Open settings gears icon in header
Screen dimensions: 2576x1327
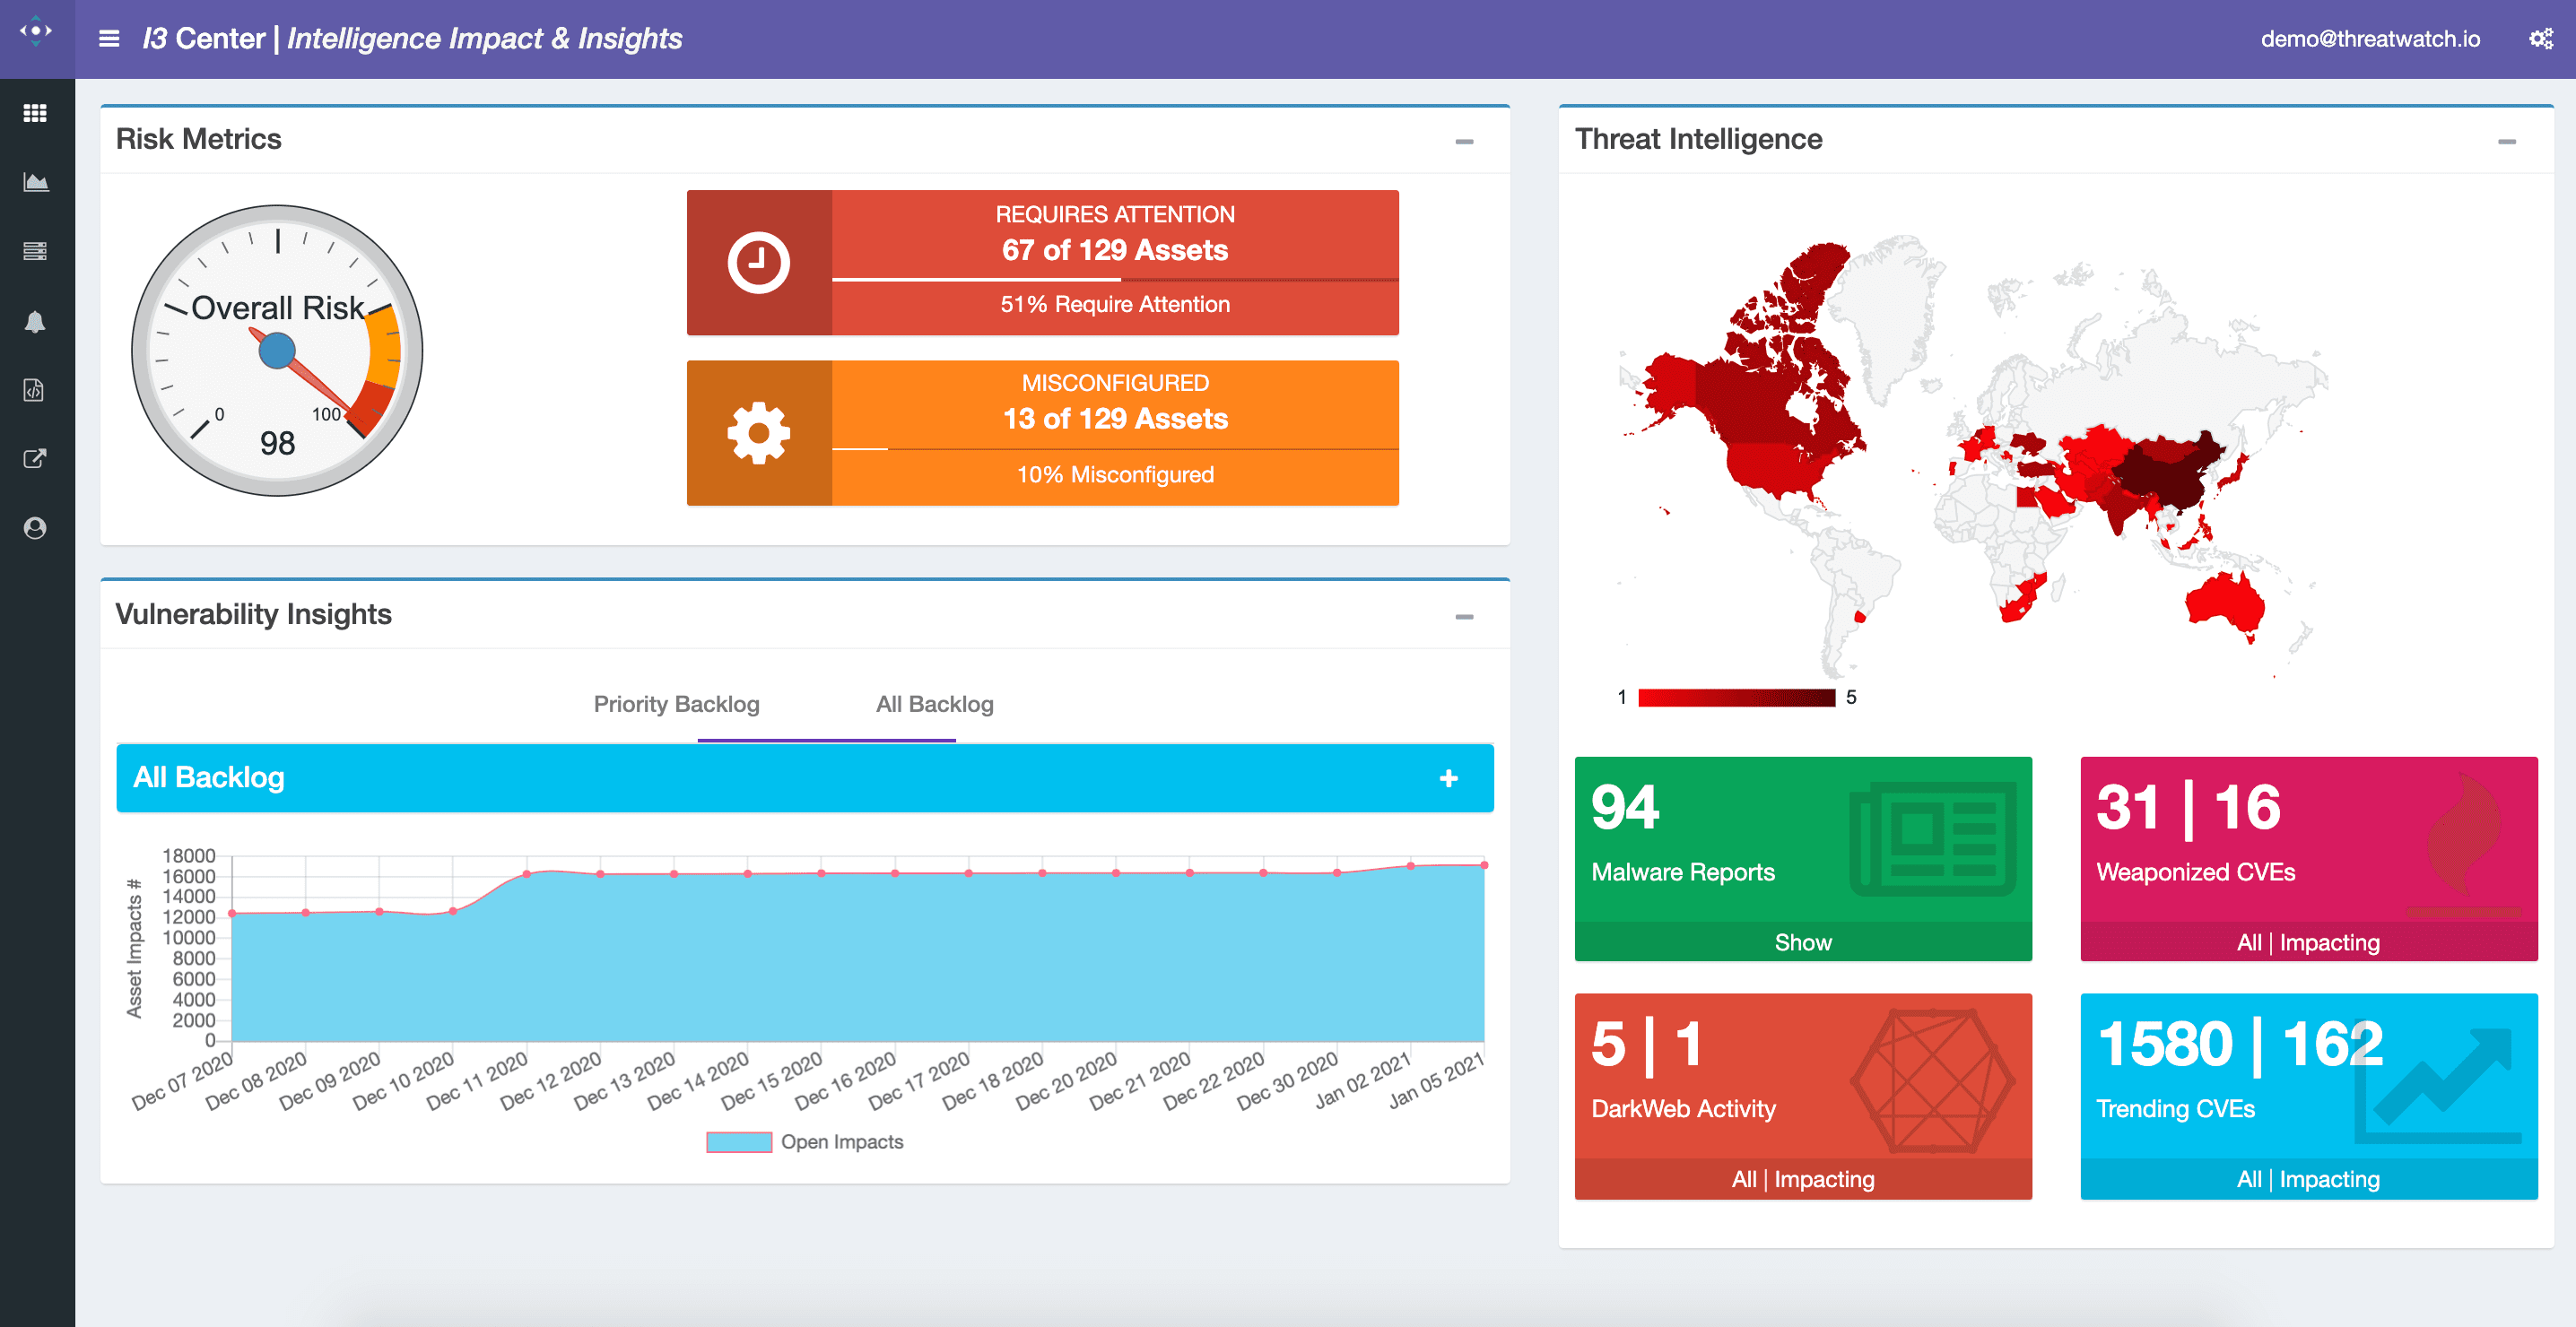(2540, 39)
